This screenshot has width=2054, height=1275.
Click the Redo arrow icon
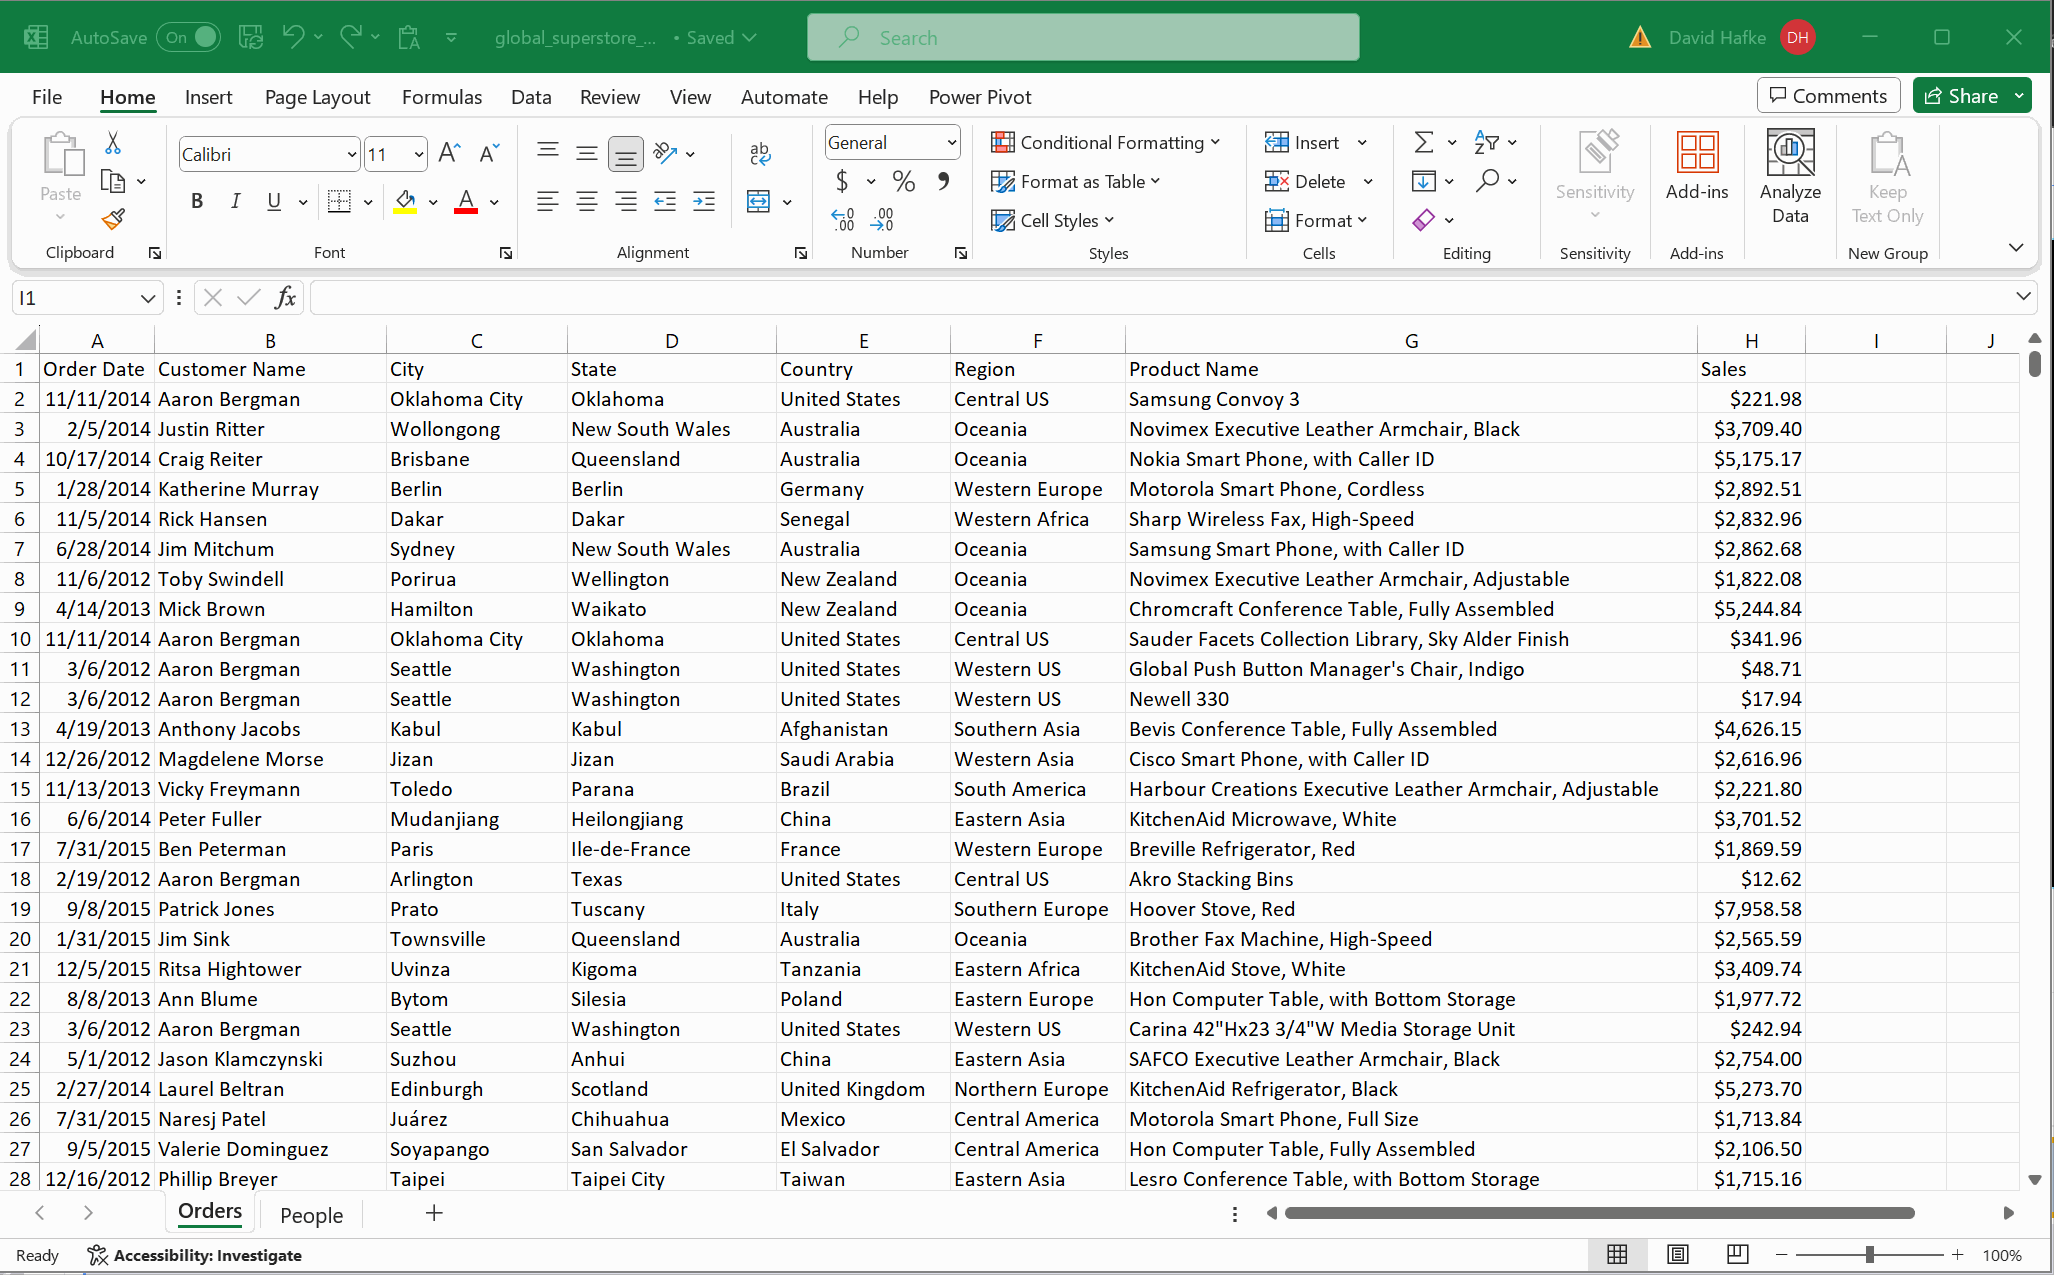tap(351, 37)
